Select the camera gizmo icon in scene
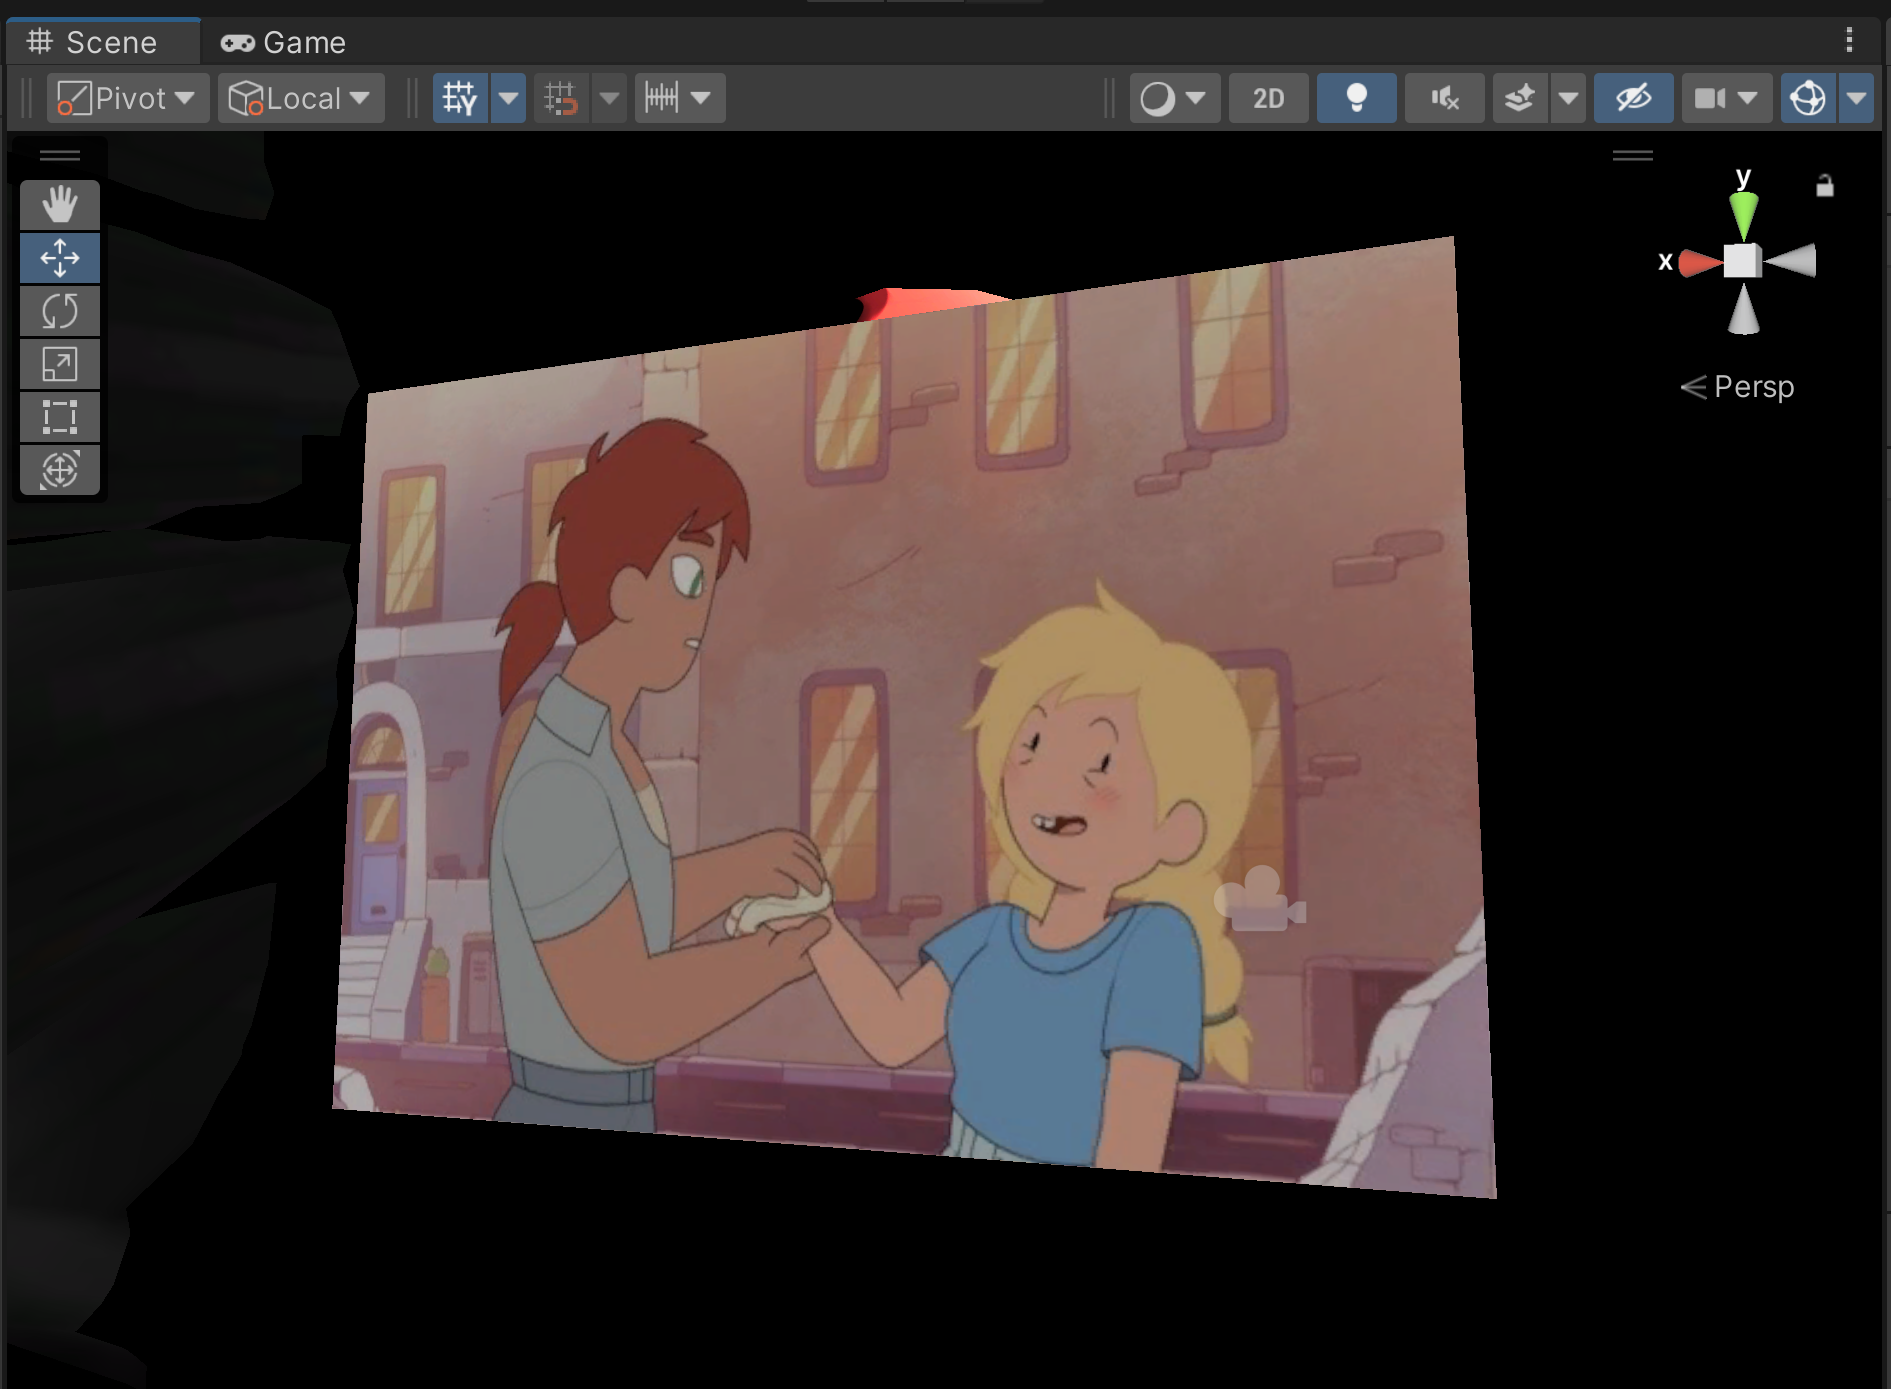Viewport: 1891px width, 1389px height. pos(1260,899)
